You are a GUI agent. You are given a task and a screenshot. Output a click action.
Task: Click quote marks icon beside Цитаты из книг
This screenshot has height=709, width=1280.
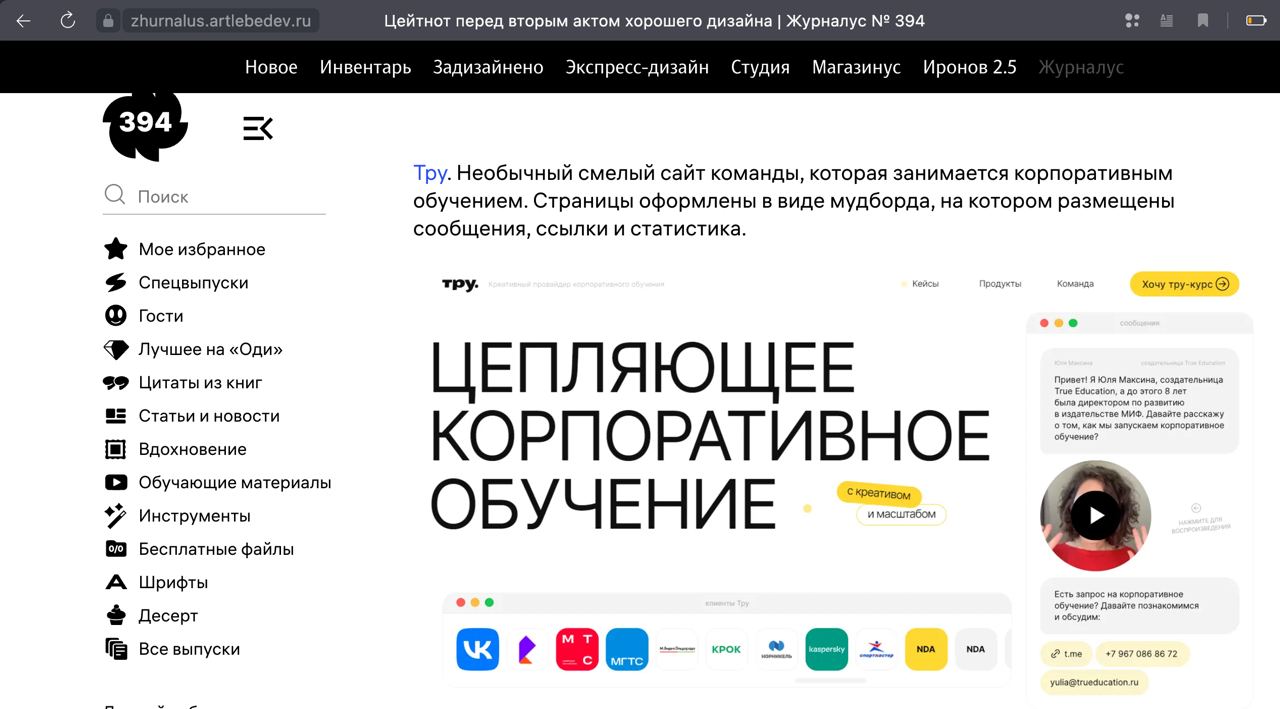116,383
